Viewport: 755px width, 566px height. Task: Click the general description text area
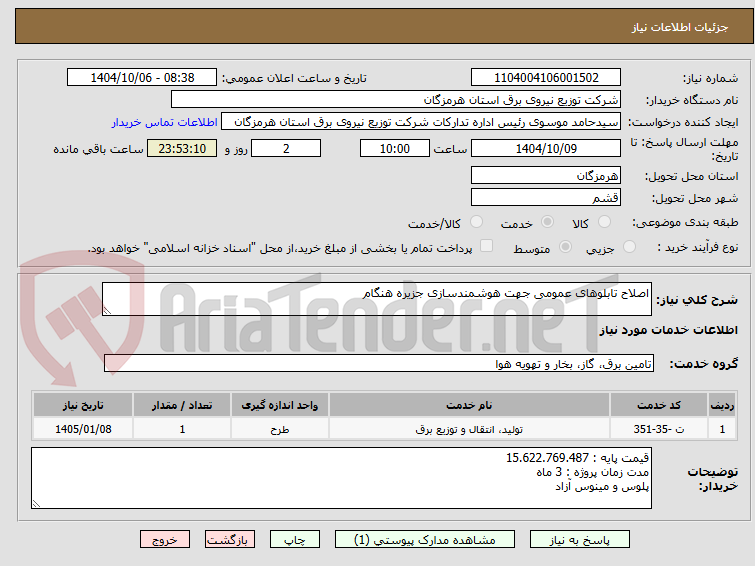377,299
